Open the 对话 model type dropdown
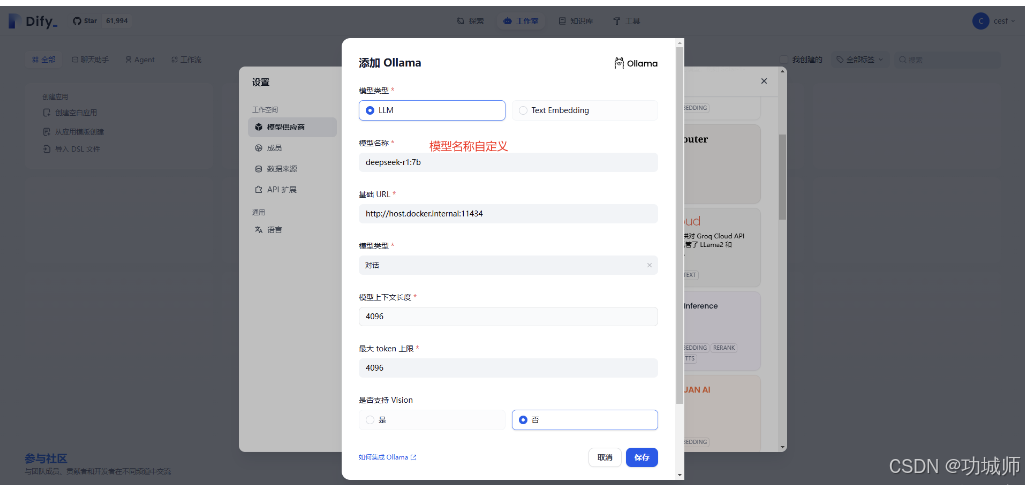Image resolution: width=1025 pixels, height=485 pixels. [x=508, y=265]
